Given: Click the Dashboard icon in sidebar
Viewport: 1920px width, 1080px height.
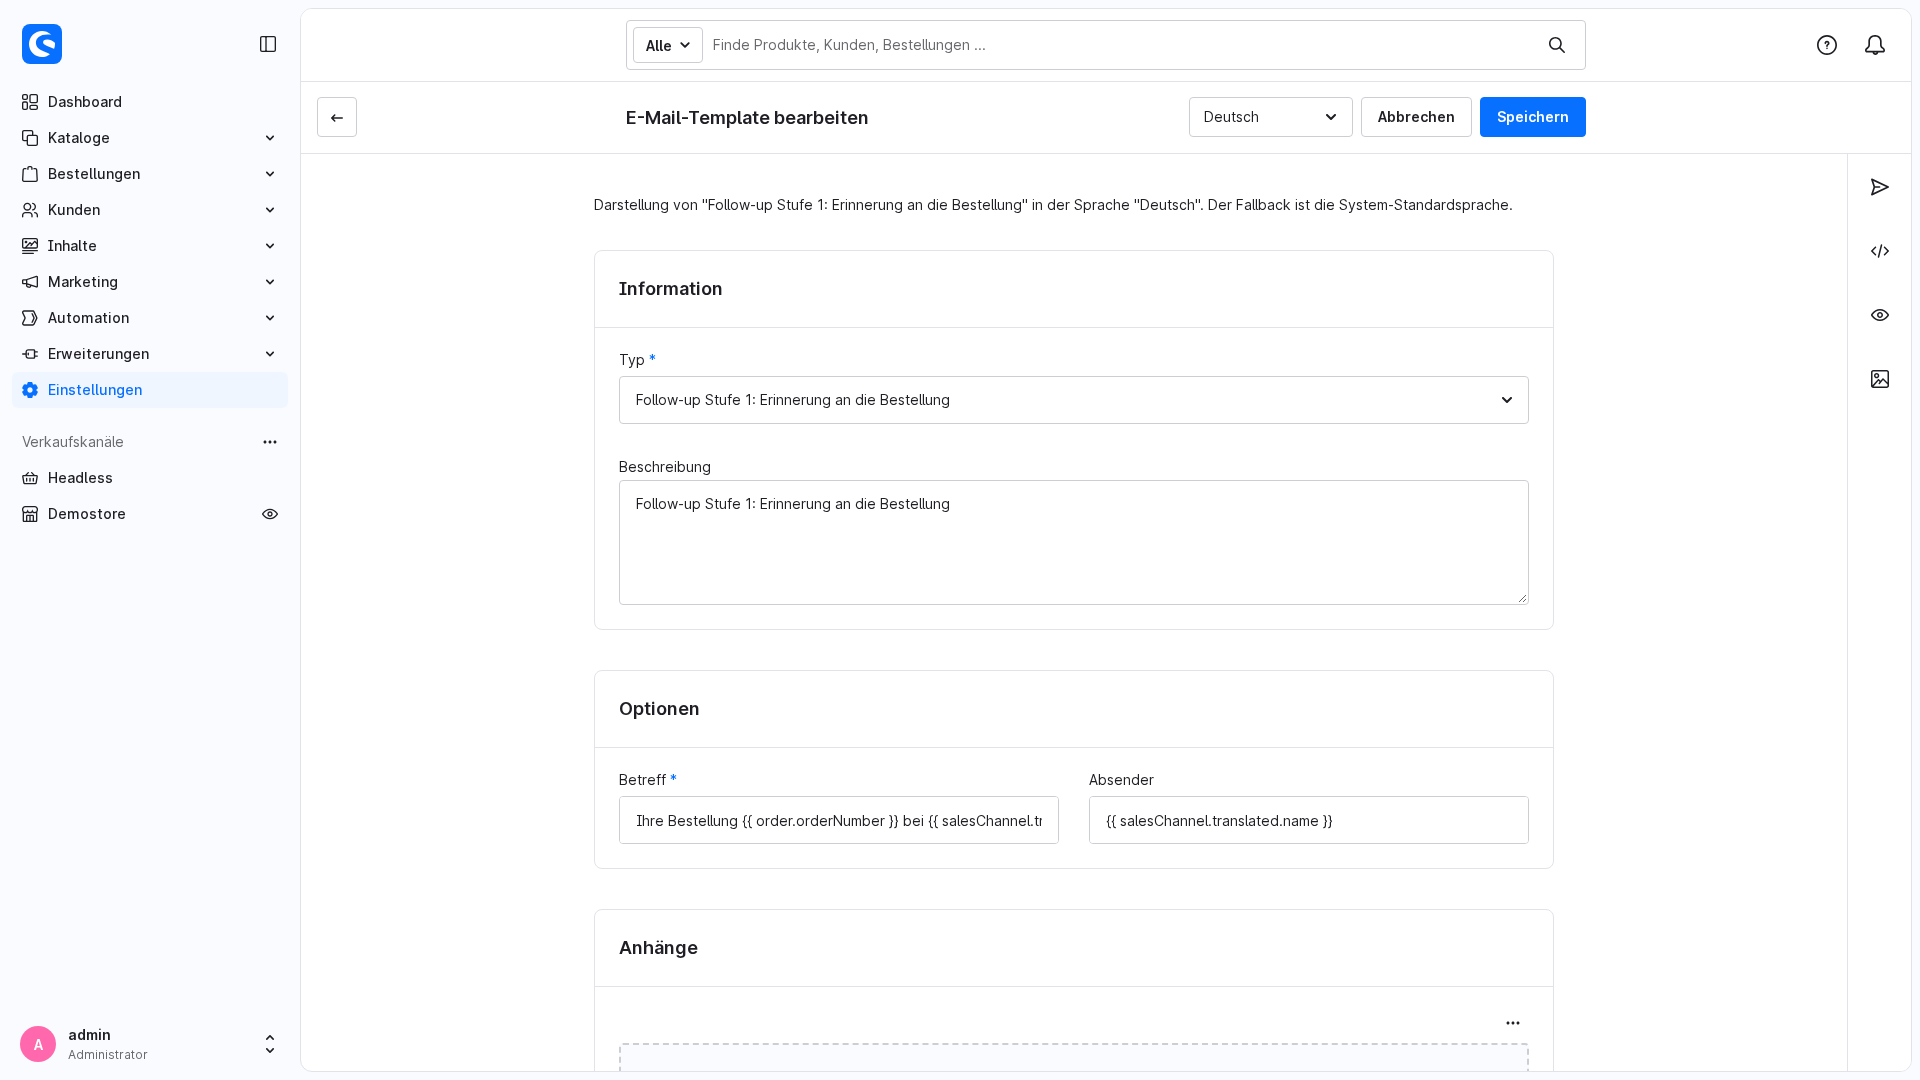Looking at the screenshot, I should click(x=30, y=102).
